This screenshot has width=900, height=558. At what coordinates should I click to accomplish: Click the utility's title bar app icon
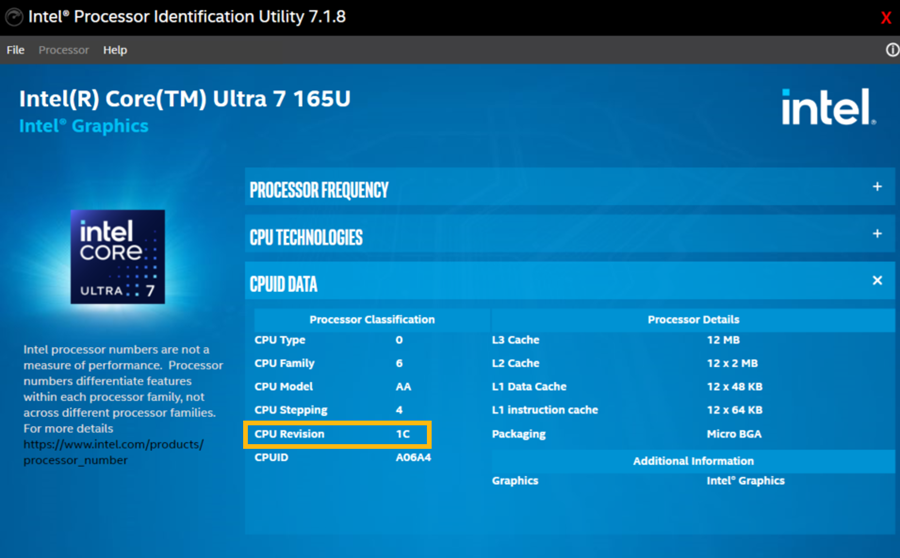(14, 17)
